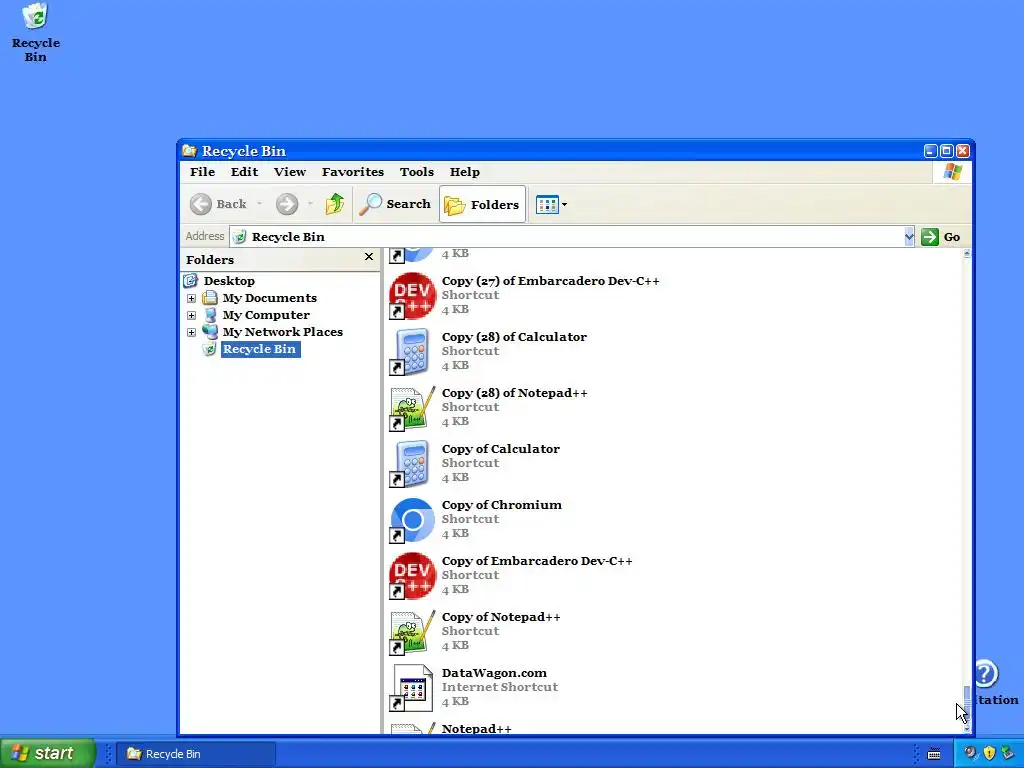The image size is (1024, 768).
Task: Click file list scrollbar up arrow
Action: tap(967, 253)
